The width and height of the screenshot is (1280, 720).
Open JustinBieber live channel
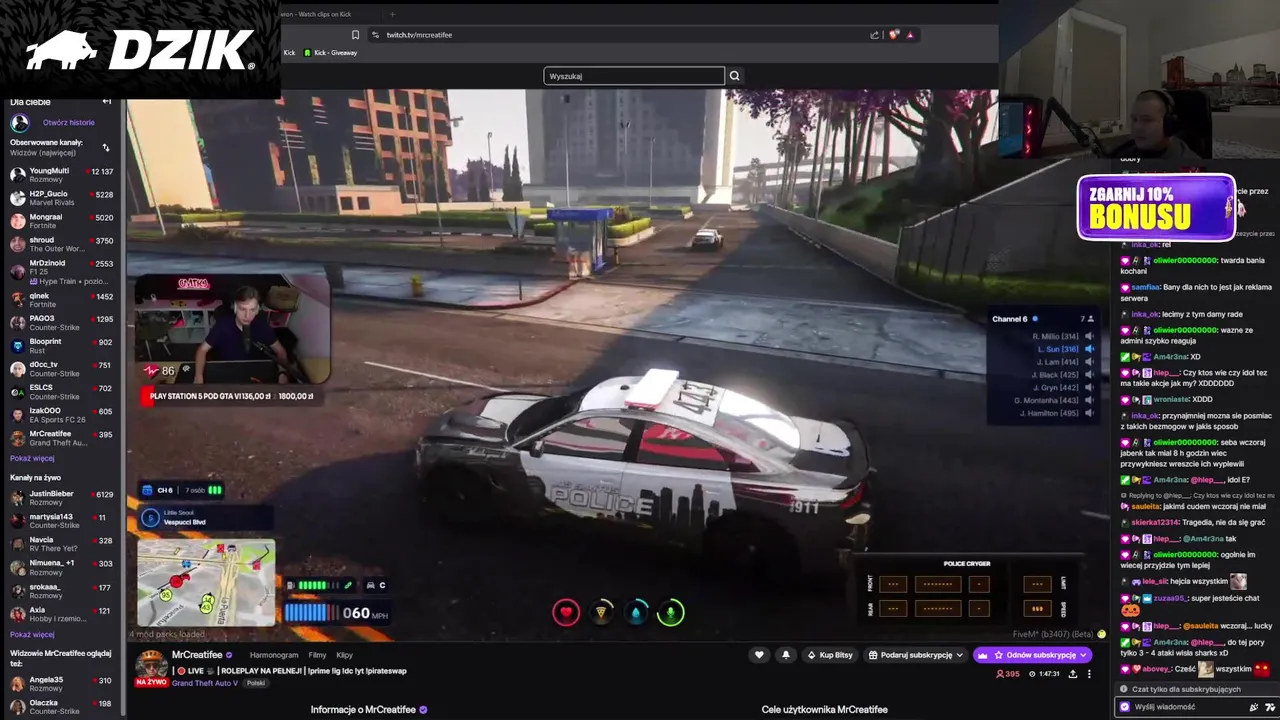62,498
